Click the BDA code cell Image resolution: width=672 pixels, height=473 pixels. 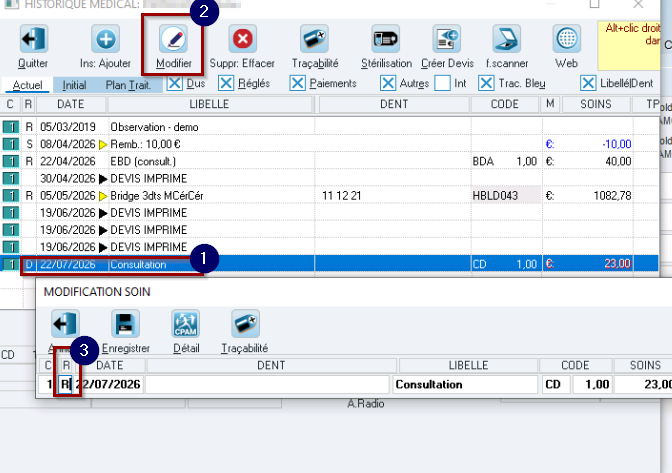click(483, 162)
